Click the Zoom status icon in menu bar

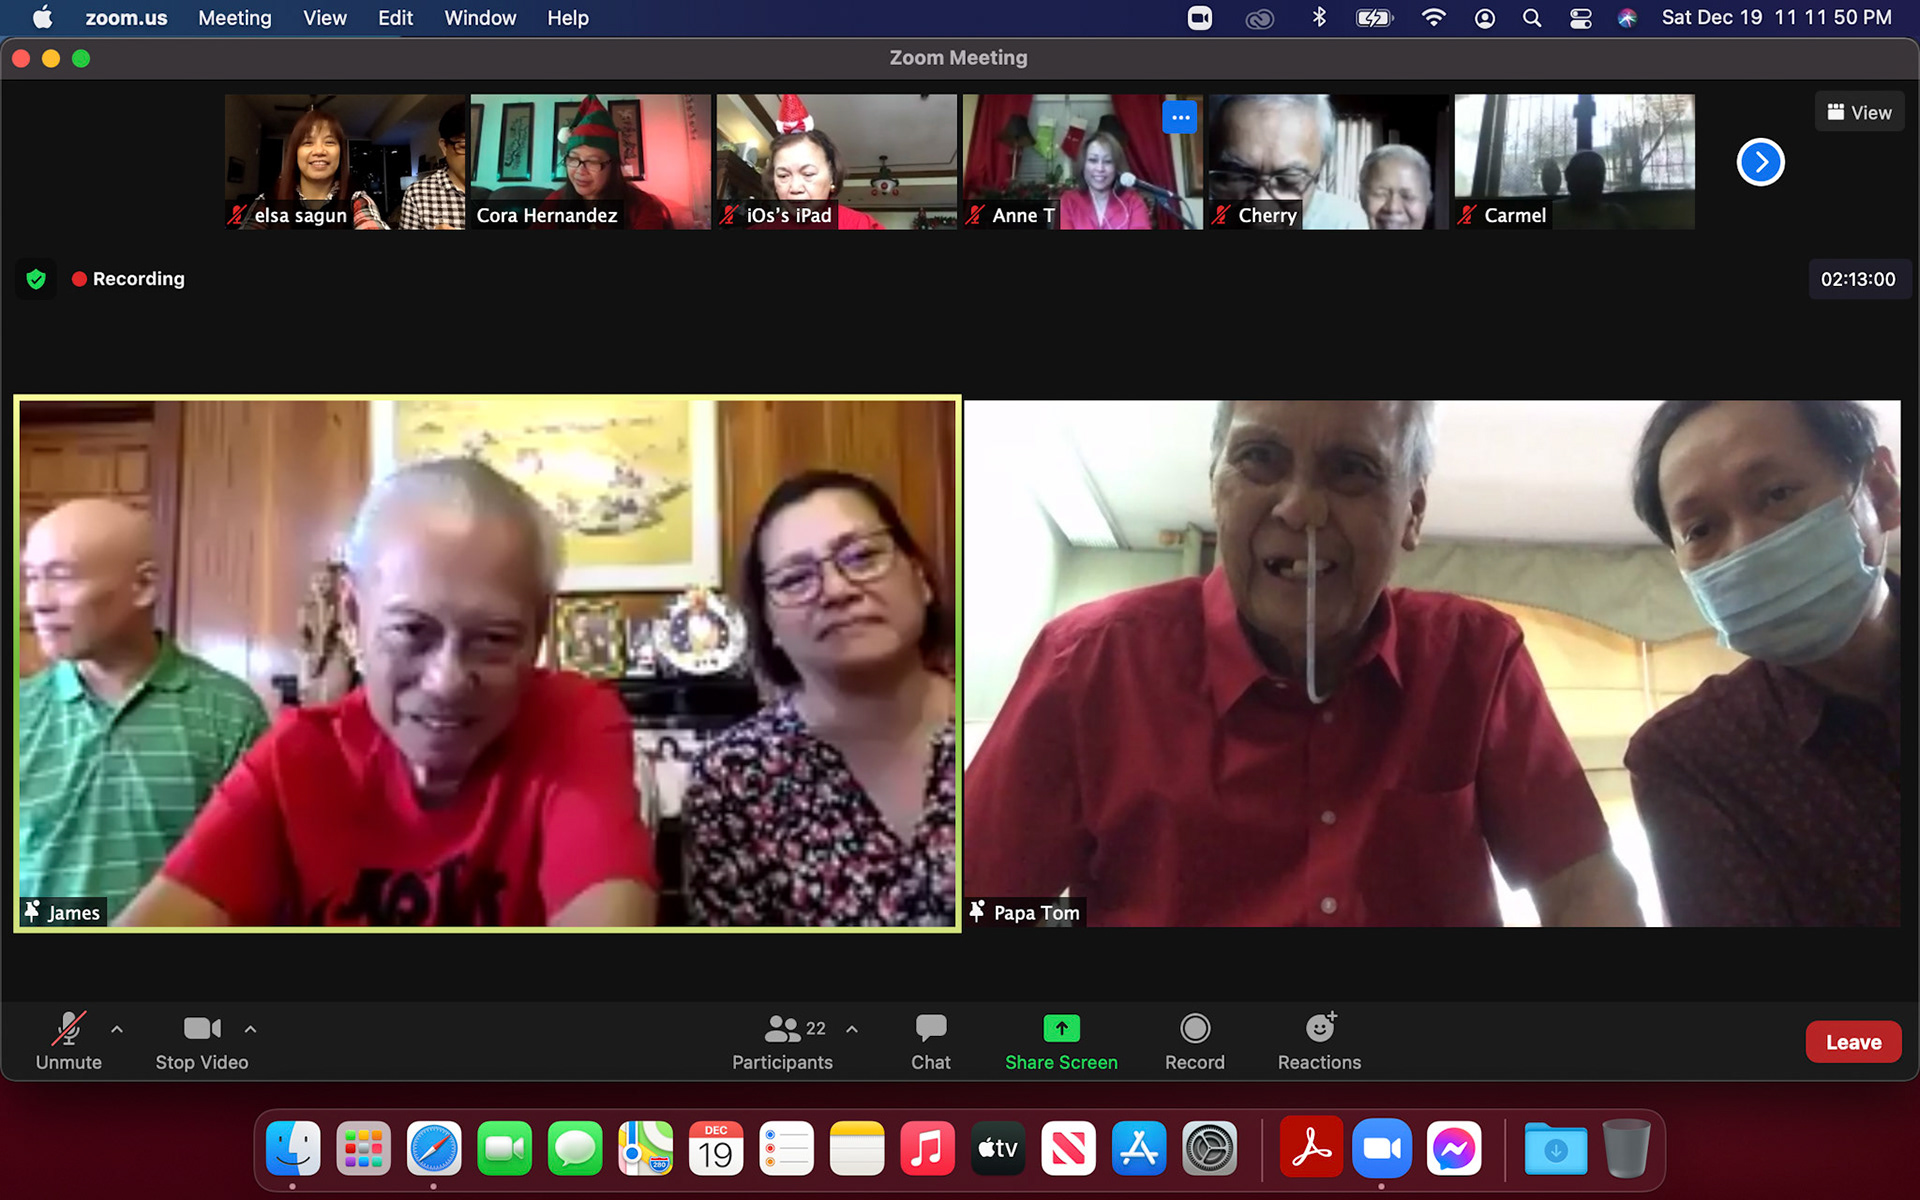tap(1200, 18)
